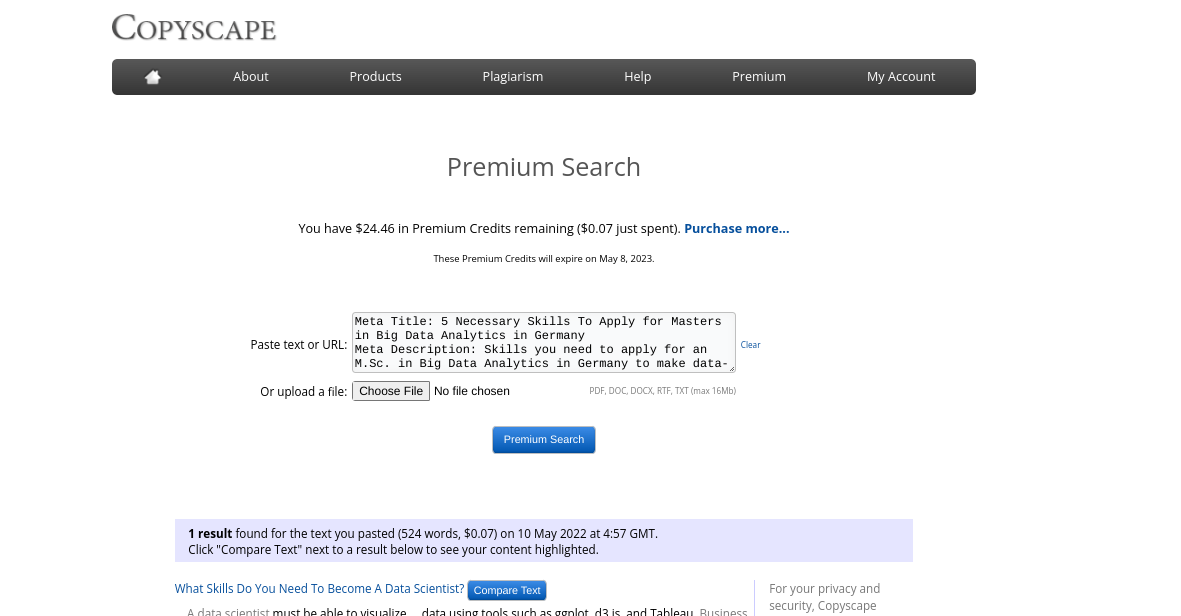Image resolution: width=1181 pixels, height=616 pixels.
Task: Click the 'No file chosen' label
Action: point(471,391)
